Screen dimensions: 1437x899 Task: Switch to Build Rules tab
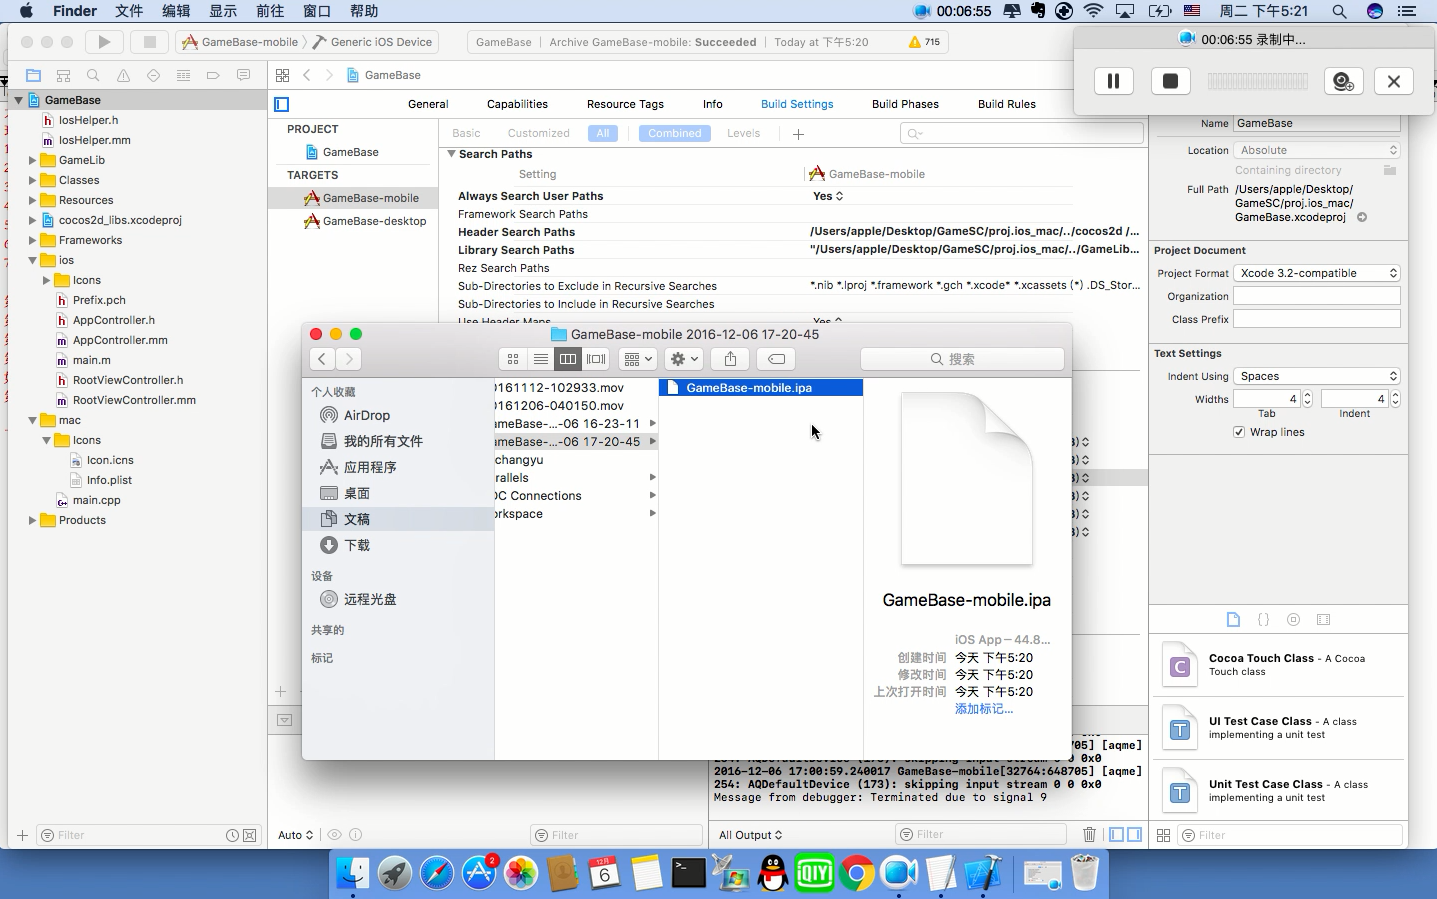click(1007, 104)
